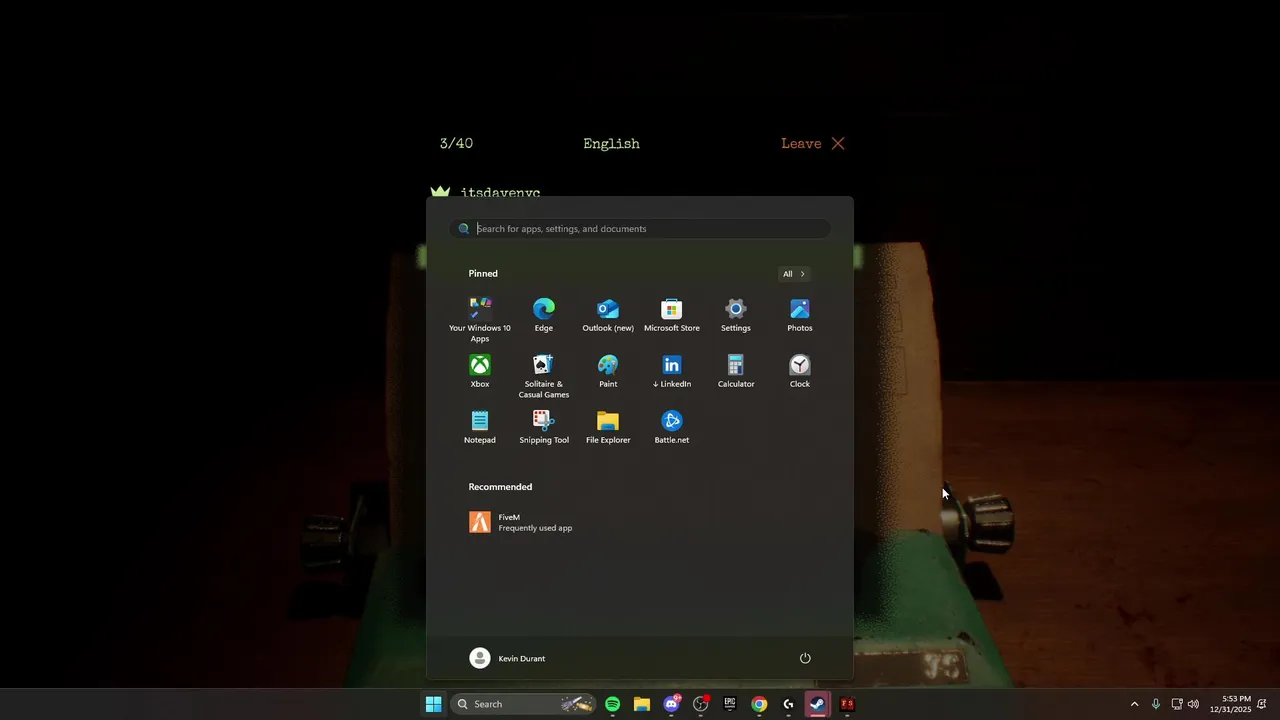Click the Start menu power button
Viewport: 1280px width, 720px height.
(805, 658)
